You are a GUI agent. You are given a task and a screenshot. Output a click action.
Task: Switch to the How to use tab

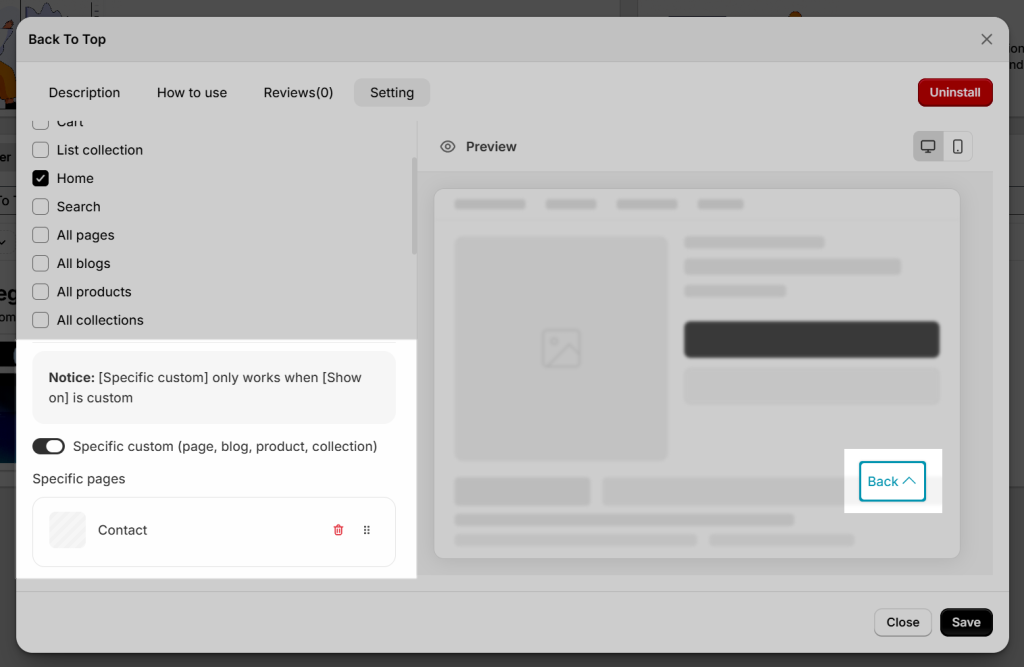click(x=192, y=93)
